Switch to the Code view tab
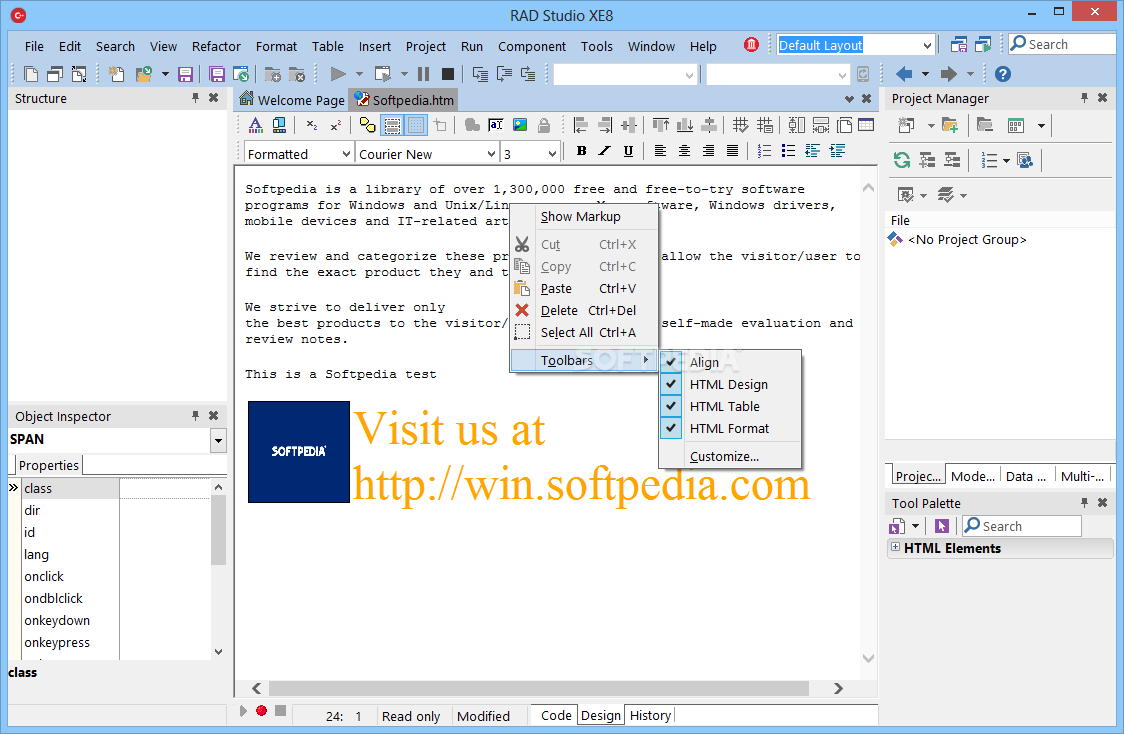Screen dimensions: 1124x734 coord(556,715)
